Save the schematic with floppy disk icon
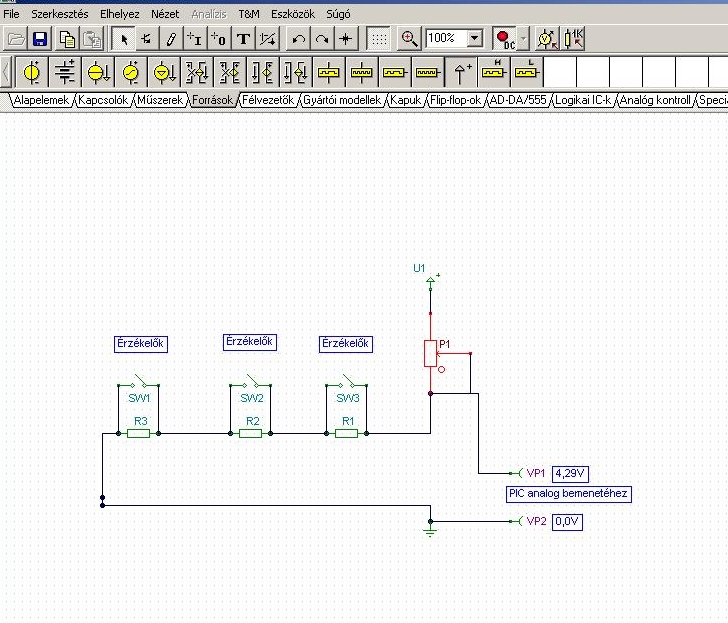This screenshot has width=728, height=623. click(40, 39)
